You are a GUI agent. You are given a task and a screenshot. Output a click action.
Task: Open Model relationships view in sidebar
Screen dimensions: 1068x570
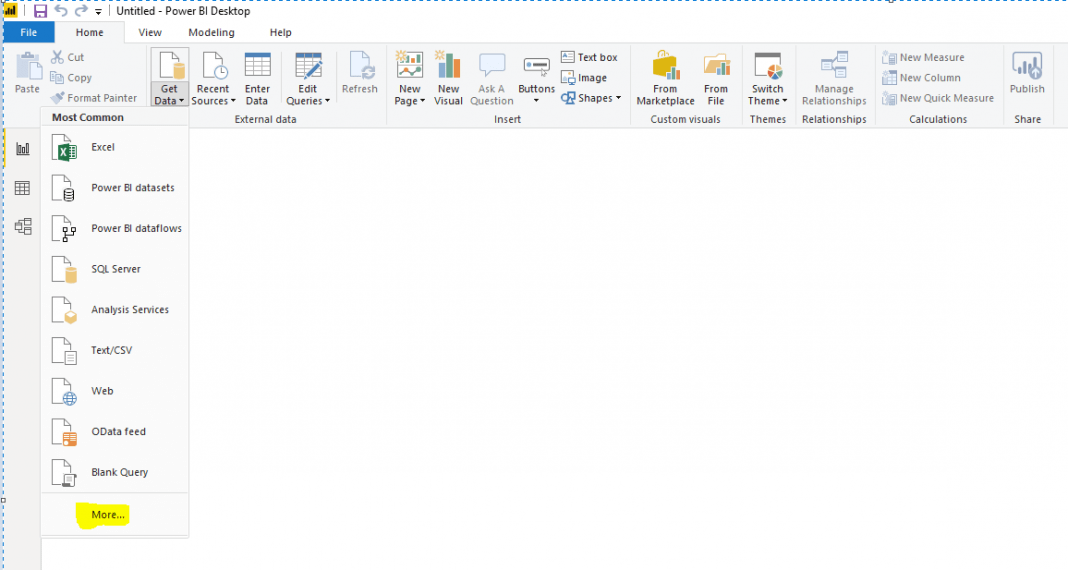pyautogui.click(x=22, y=226)
